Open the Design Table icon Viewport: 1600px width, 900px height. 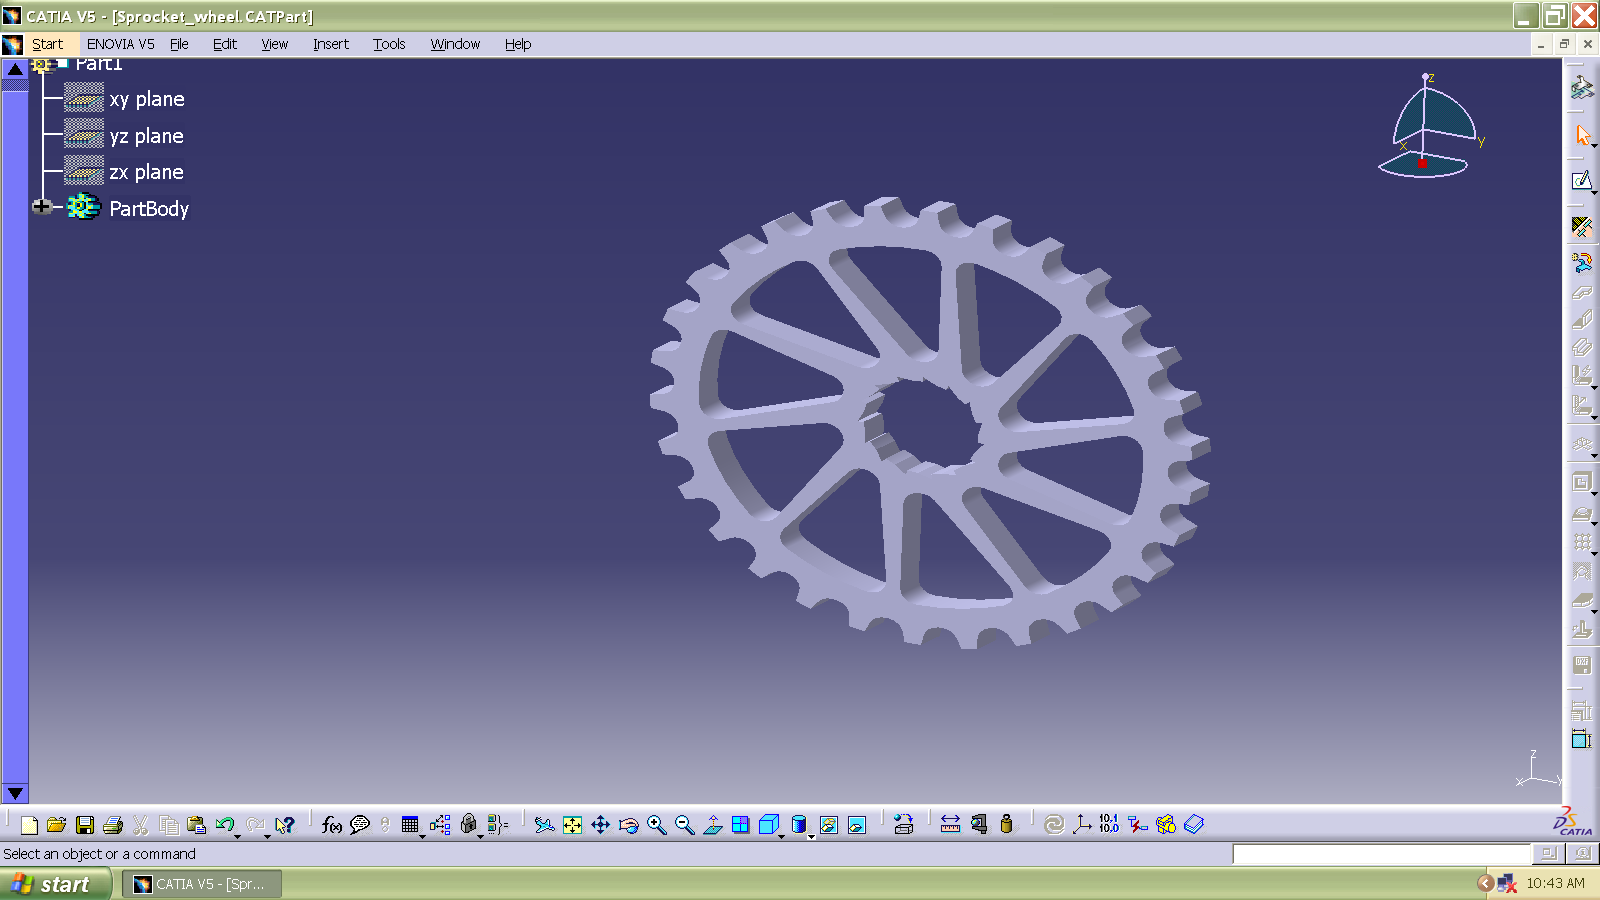pos(410,825)
